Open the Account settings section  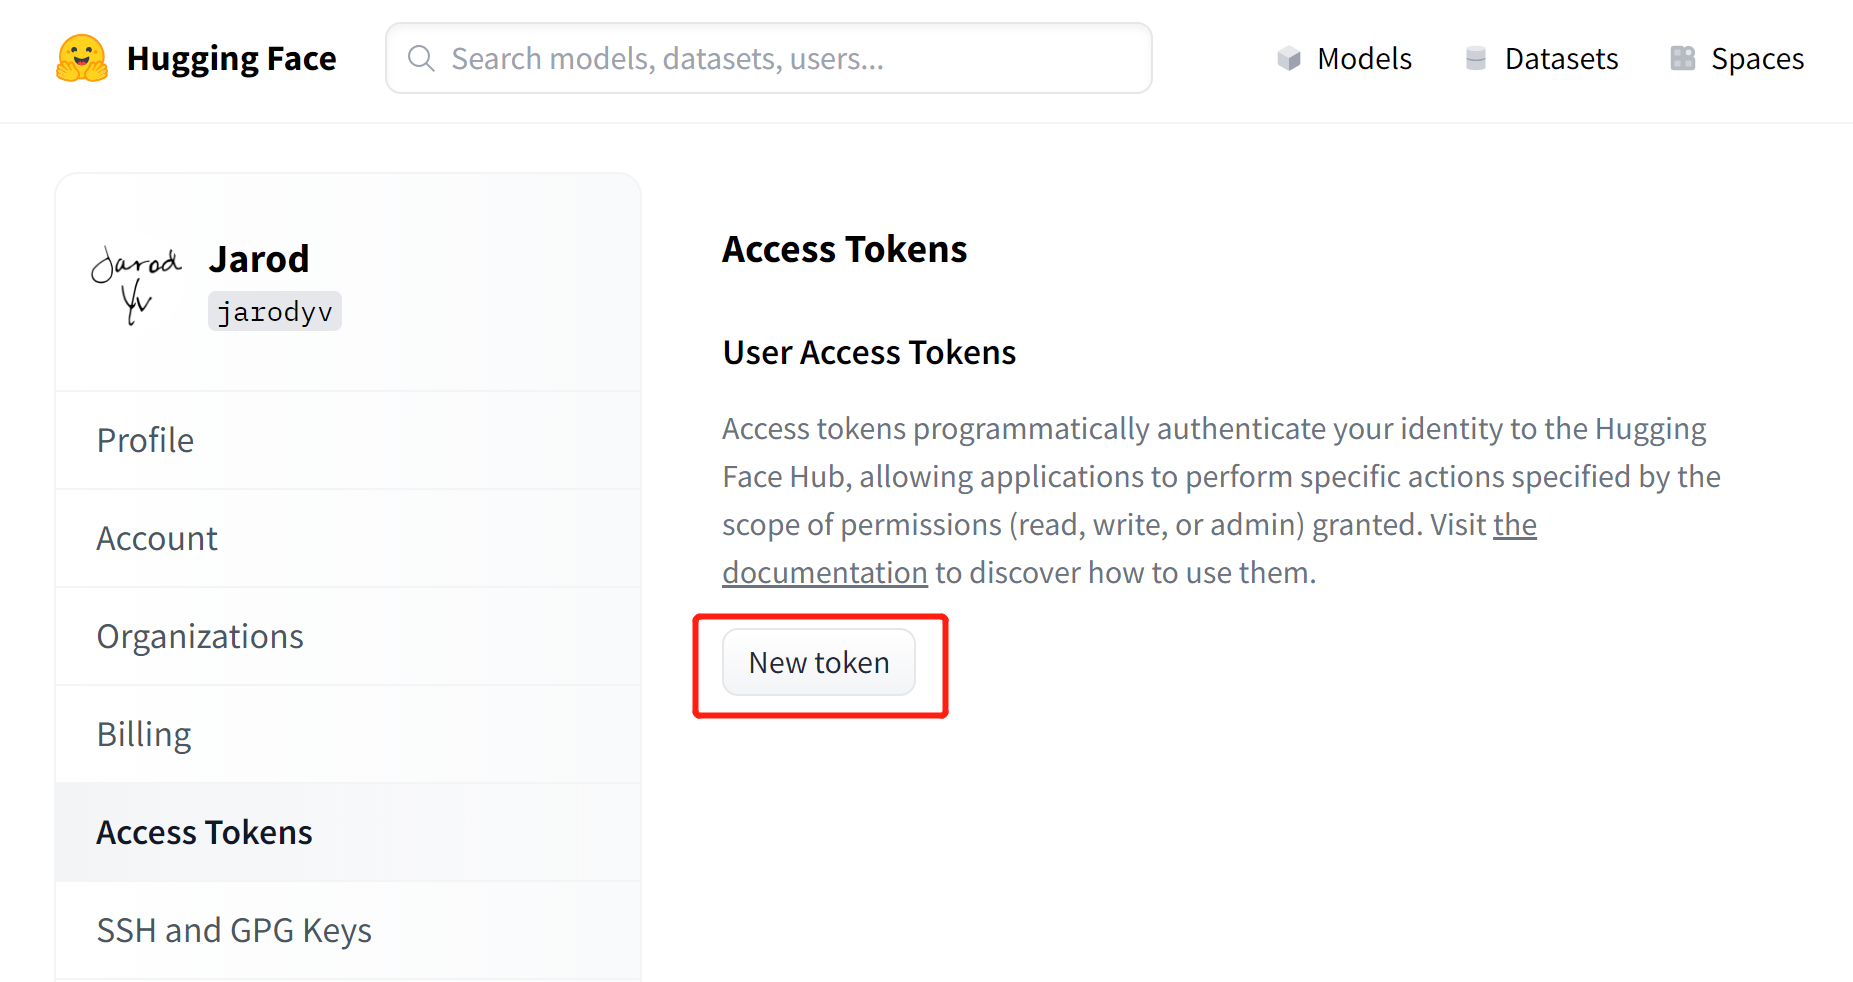point(348,538)
